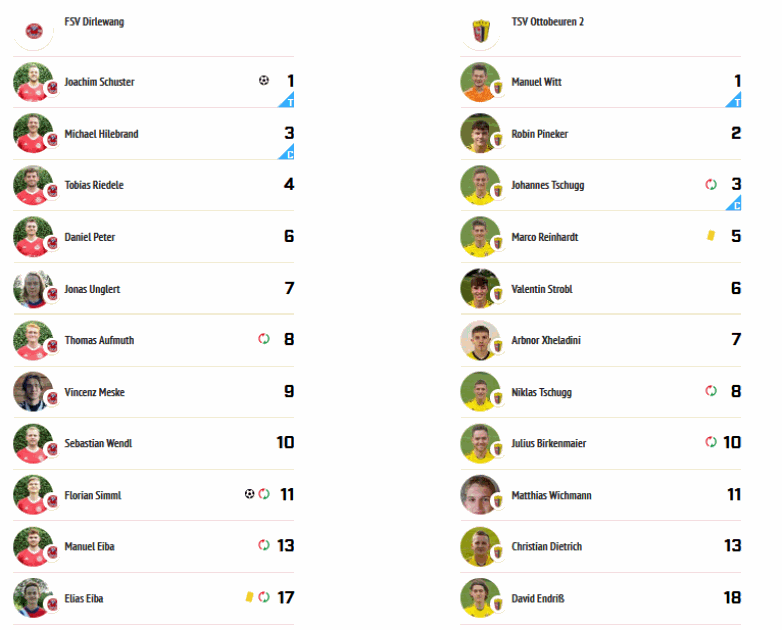782x630 pixels.
Task: Click Matthias Wichmann's player photo
Action: point(481,495)
